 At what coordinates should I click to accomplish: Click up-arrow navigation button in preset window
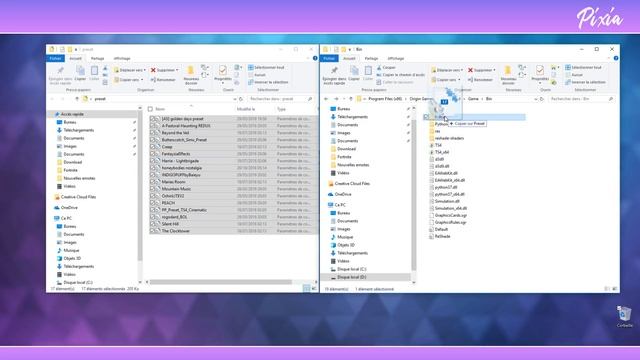point(77,99)
